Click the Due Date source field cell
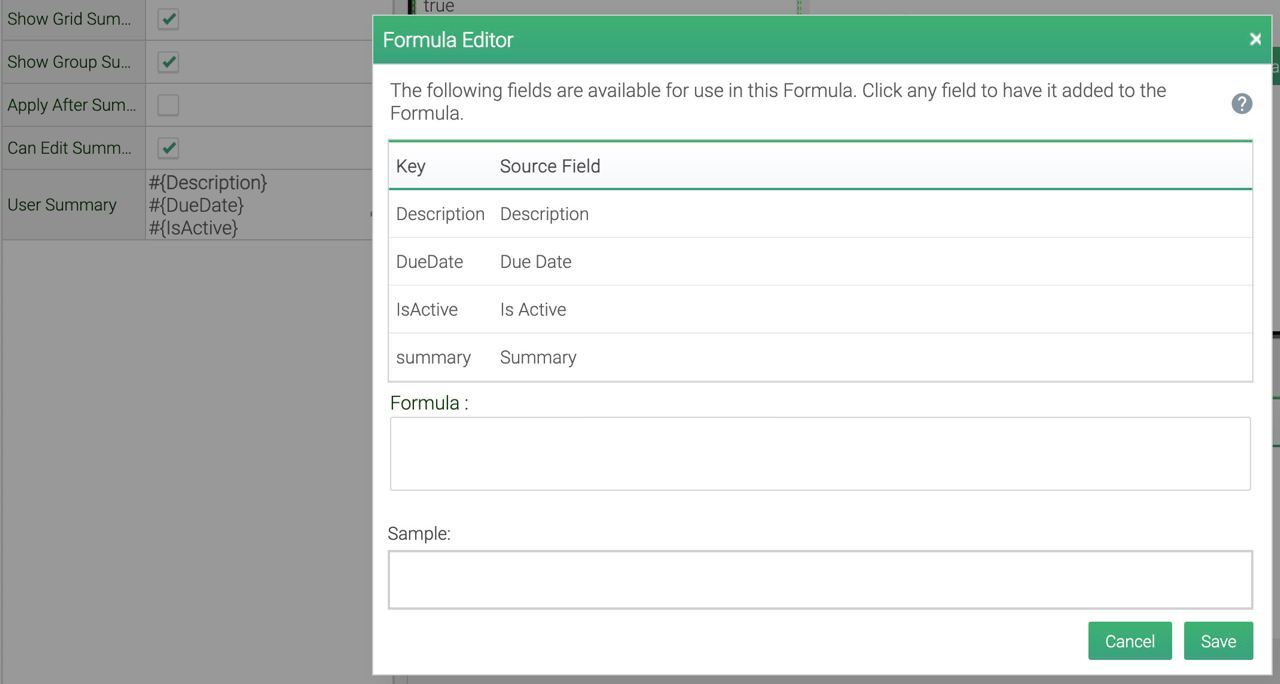 click(x=536, y=262)
